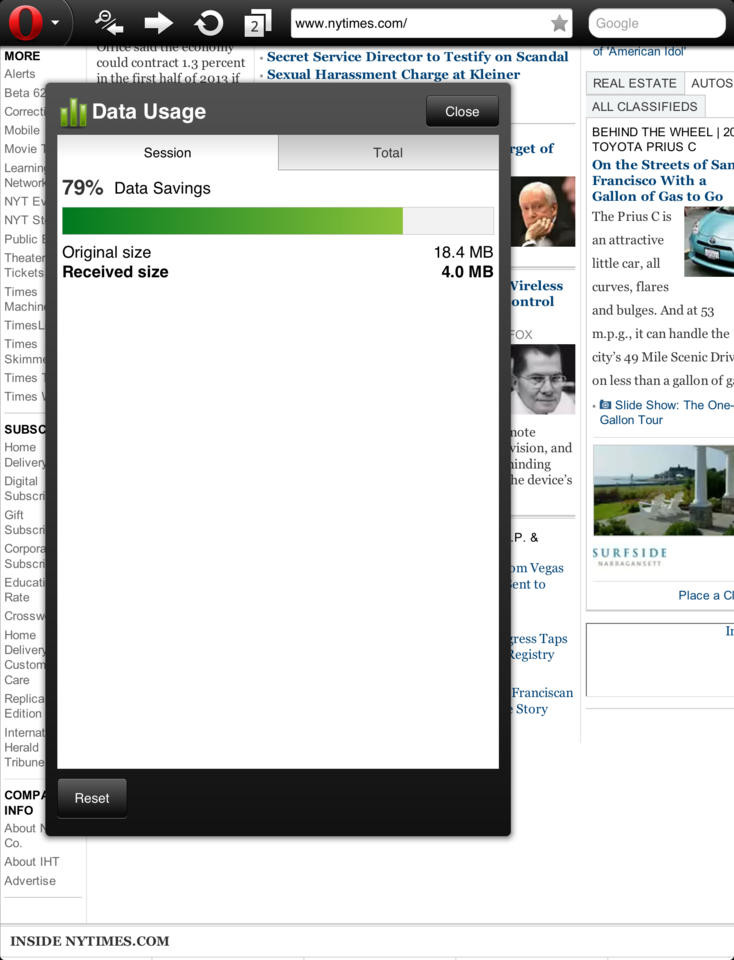Click the Received size 4.0 MB value
734x960 pixels.
(467, 272)
